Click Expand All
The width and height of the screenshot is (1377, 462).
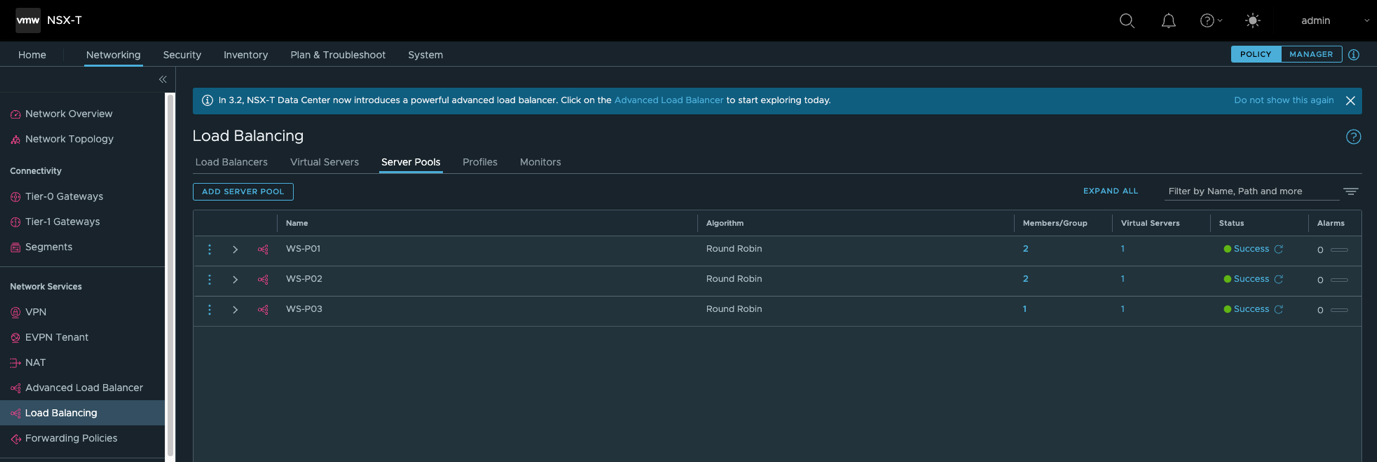tap(1110, 191)
